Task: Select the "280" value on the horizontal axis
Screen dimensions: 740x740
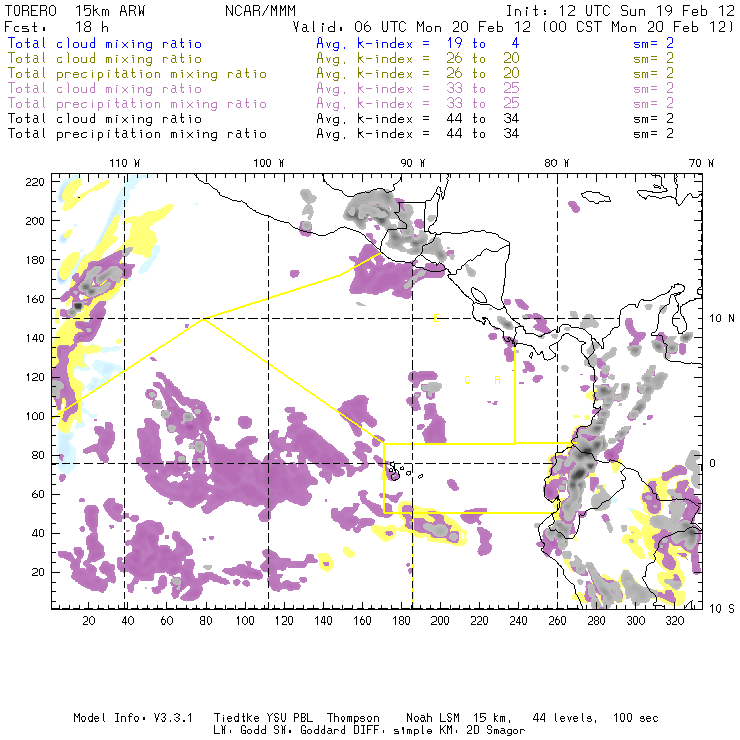Action: point(597,621)
